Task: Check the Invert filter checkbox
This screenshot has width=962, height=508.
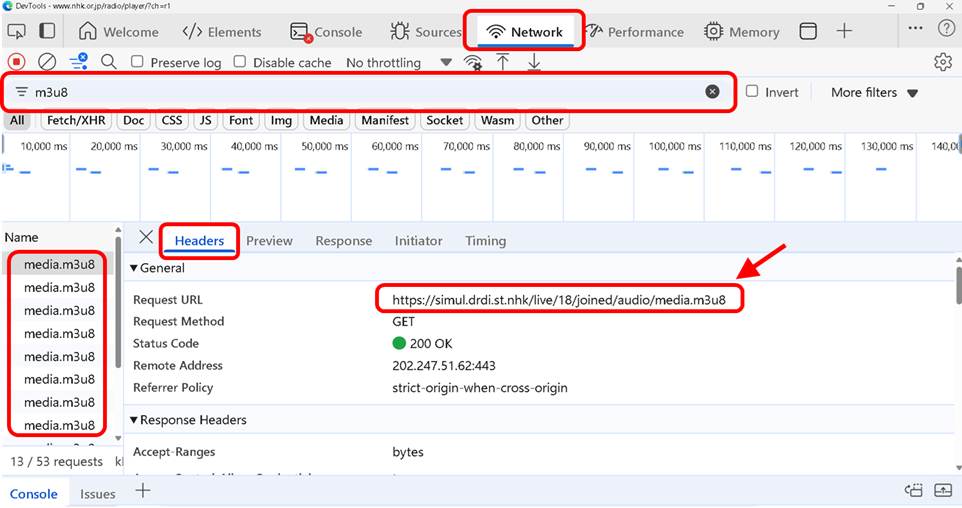Action: 752,92
